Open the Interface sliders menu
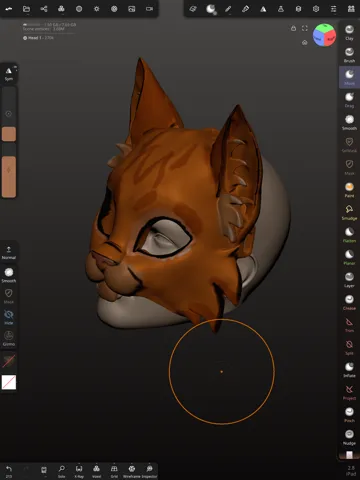Screen dimensions: 360x480 334,9
